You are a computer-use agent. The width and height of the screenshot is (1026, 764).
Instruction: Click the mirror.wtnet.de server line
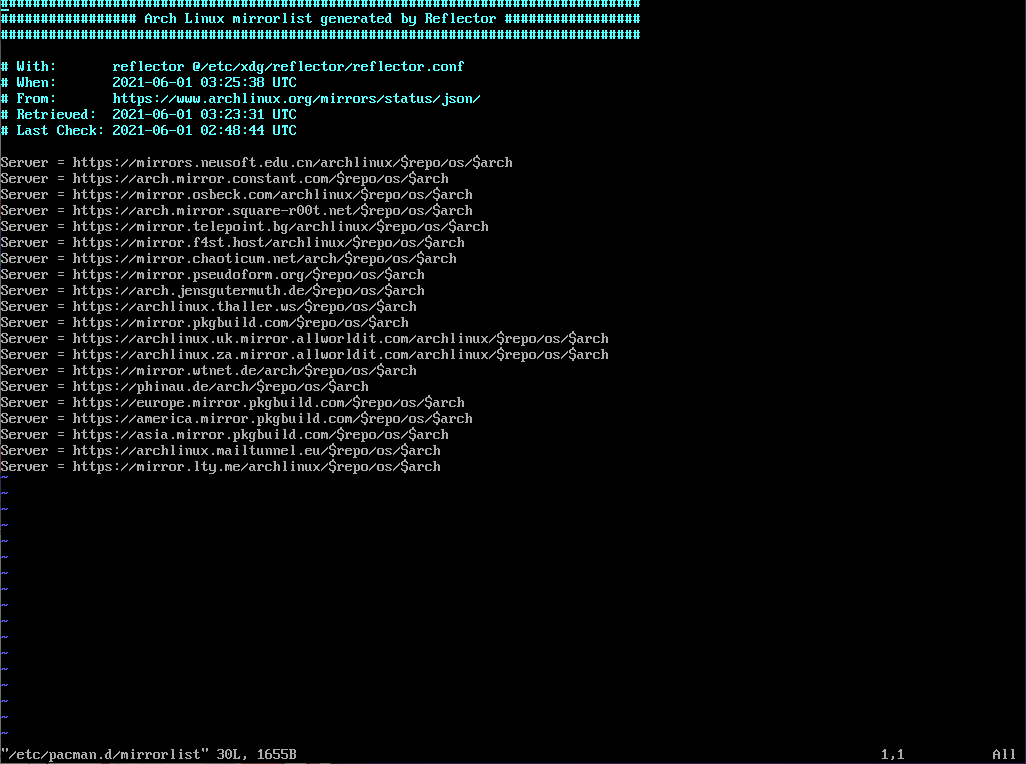(x=208, y=370)
